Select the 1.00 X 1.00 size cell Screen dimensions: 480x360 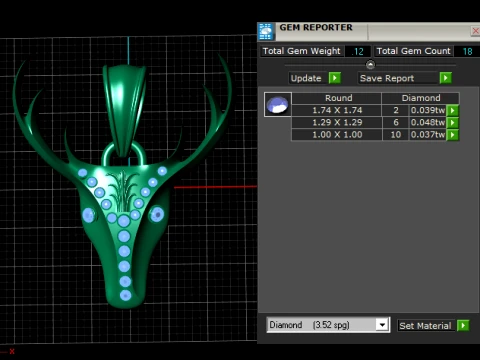pyautogui.click(x=337, y=135)
